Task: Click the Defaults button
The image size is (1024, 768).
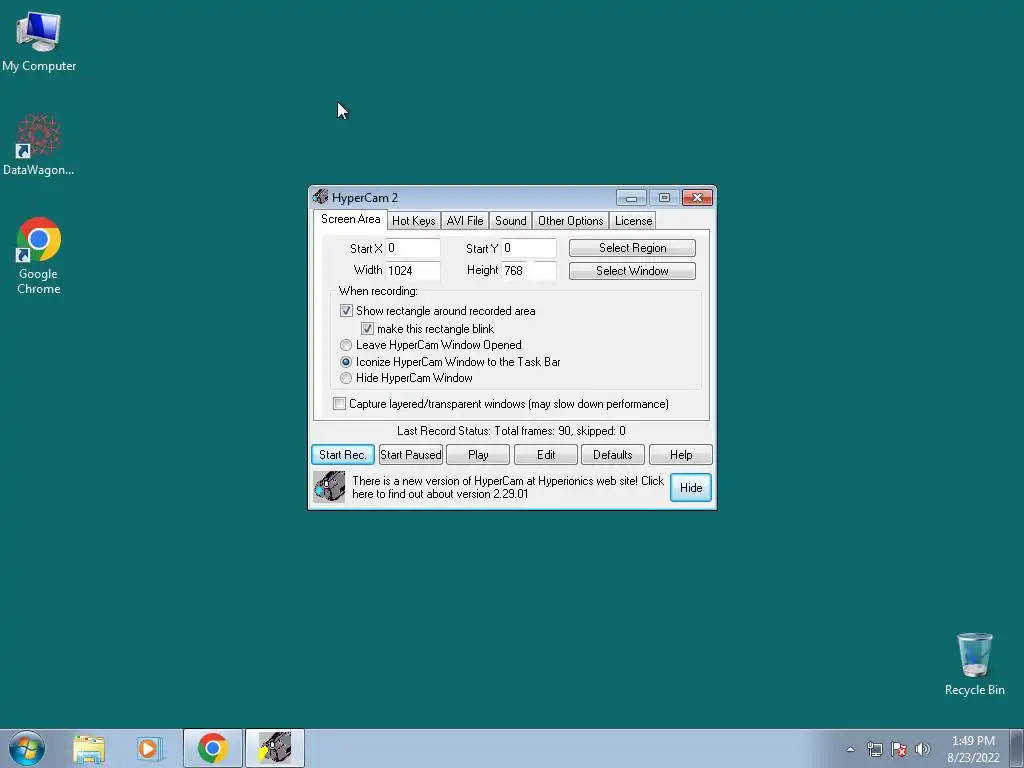Action: (x=613, y=455)
